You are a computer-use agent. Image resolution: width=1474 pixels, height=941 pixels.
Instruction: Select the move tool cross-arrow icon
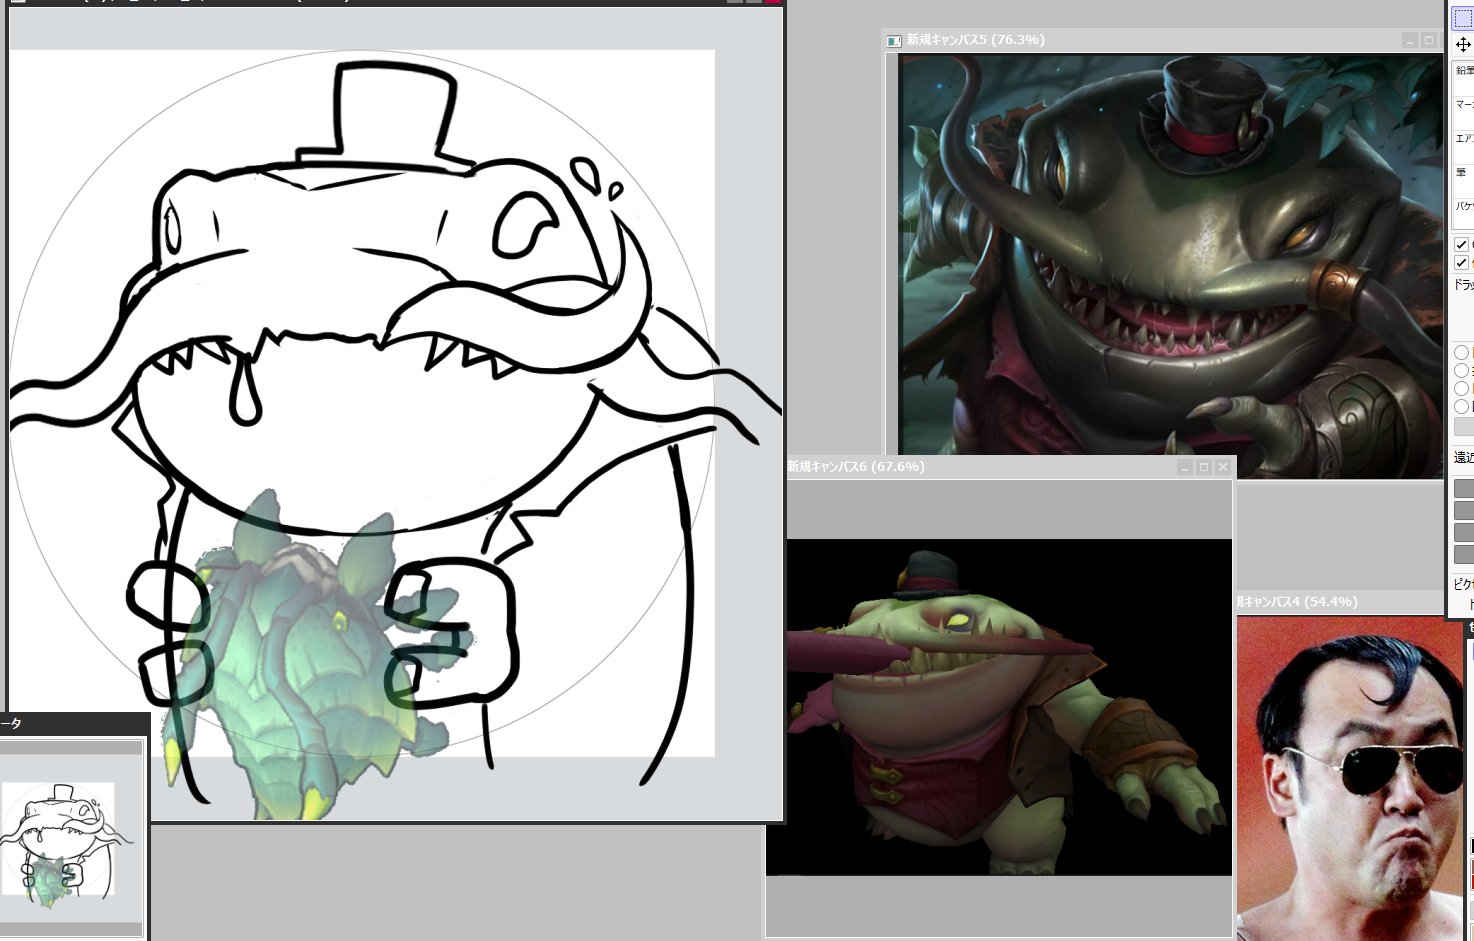click(1463, 44)
